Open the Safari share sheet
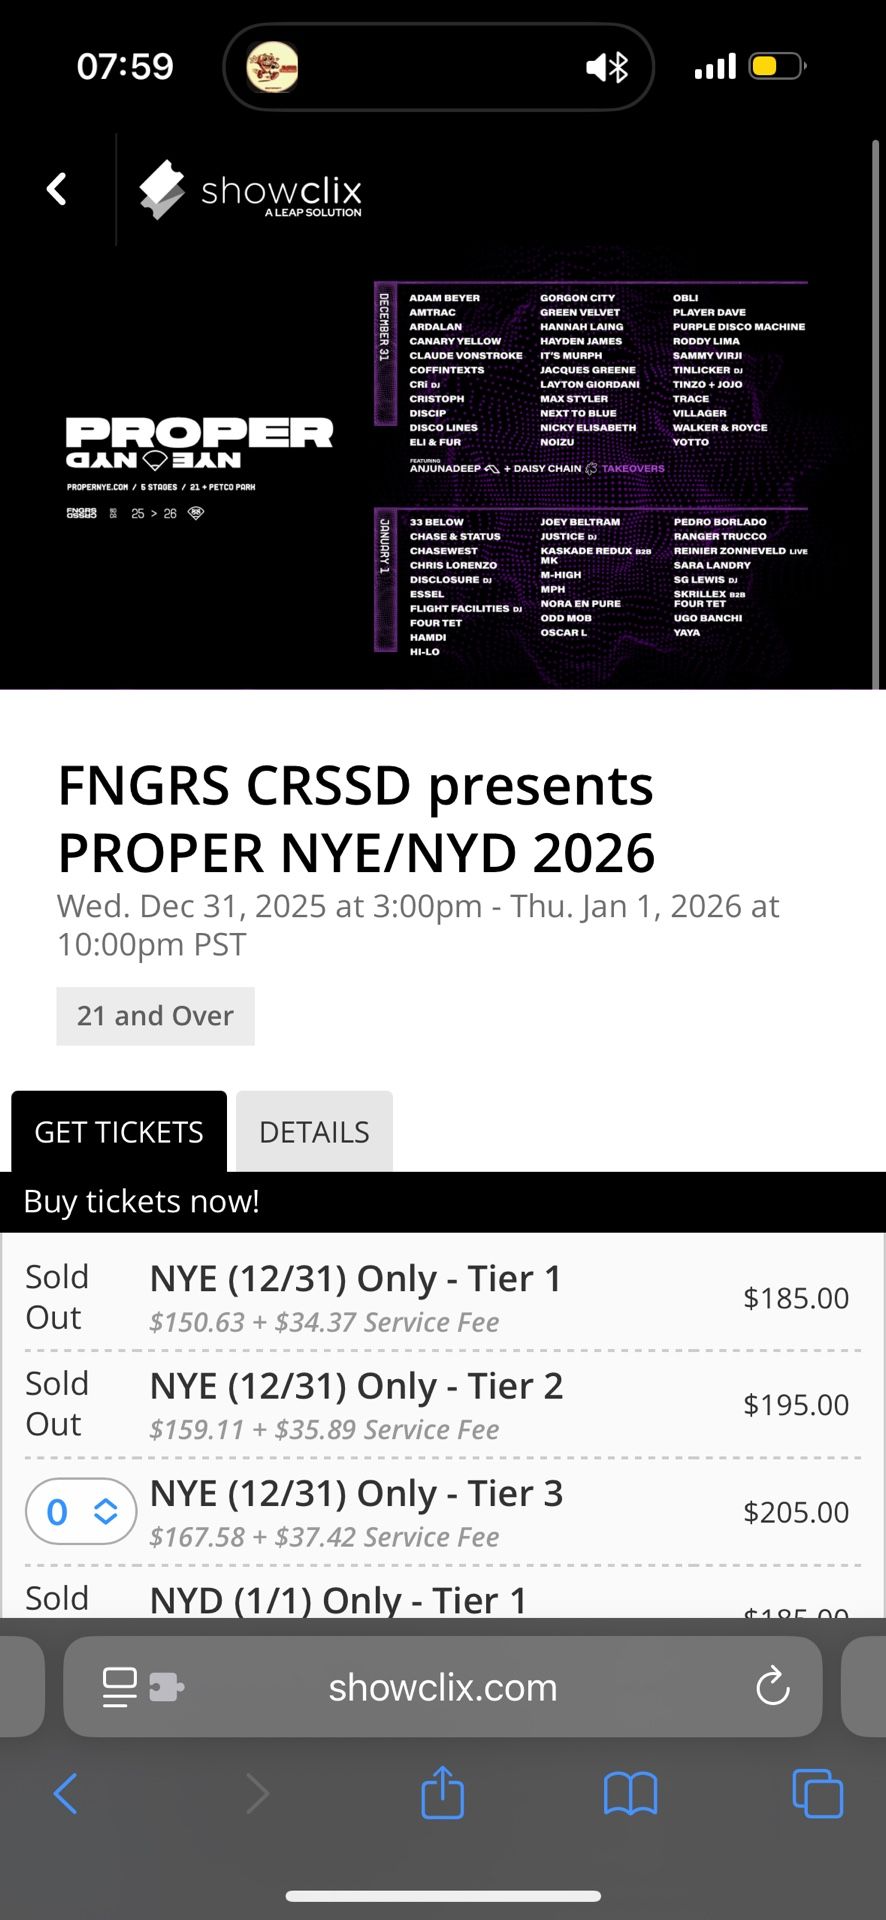886x1920 pixels. tap(442, 1791)
